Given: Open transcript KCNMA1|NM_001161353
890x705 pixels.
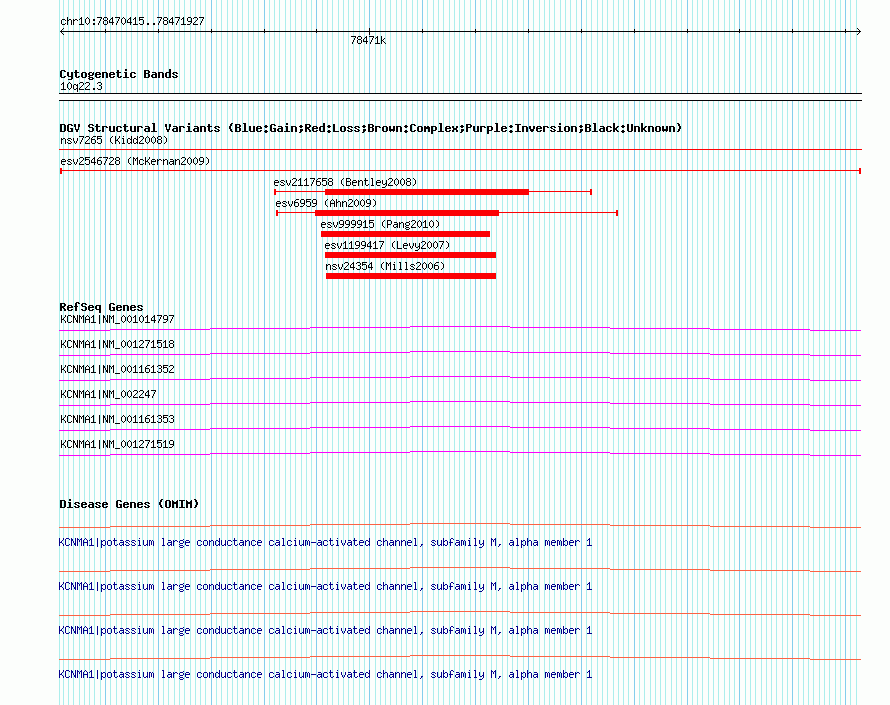Looking at the screenshot, I should pyautogui.click(x=117, y=419).
